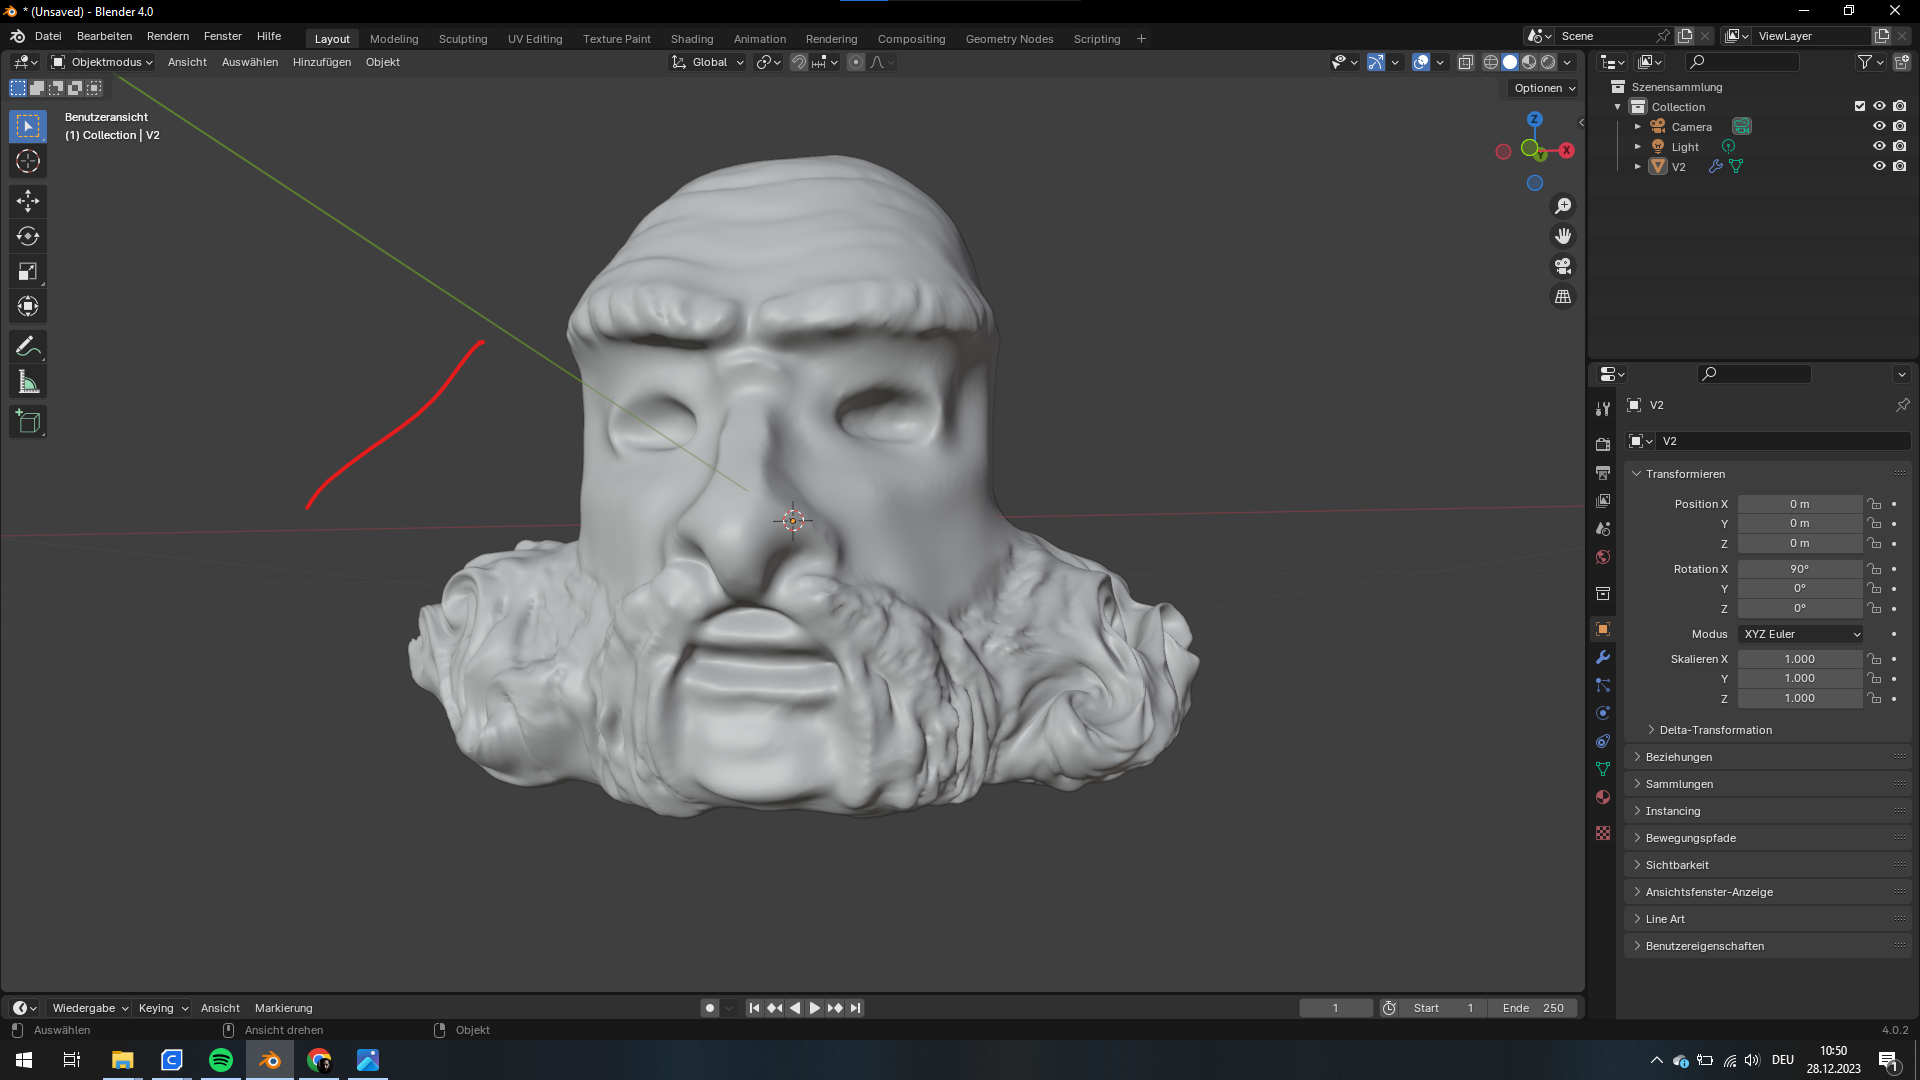Expand the Delta-Transformation panel
The image size is (1920, 1080).
(1715, 730)
